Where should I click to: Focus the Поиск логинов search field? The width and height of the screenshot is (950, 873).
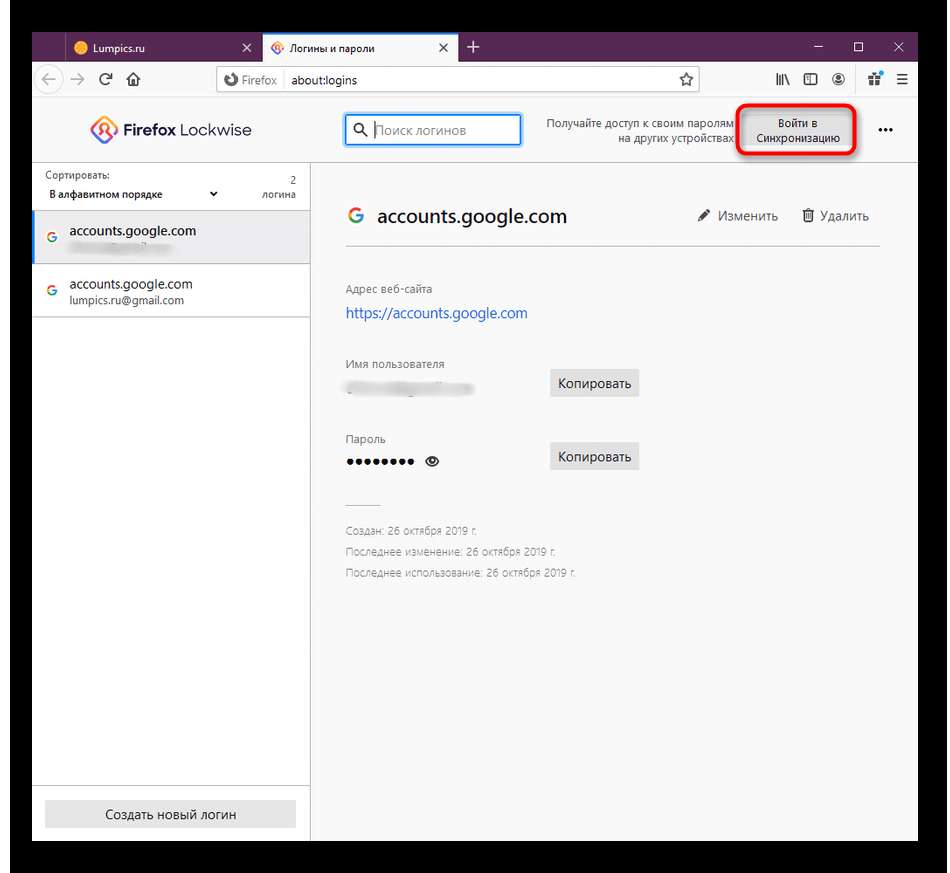pyautogui.click(x=433, y=130)
